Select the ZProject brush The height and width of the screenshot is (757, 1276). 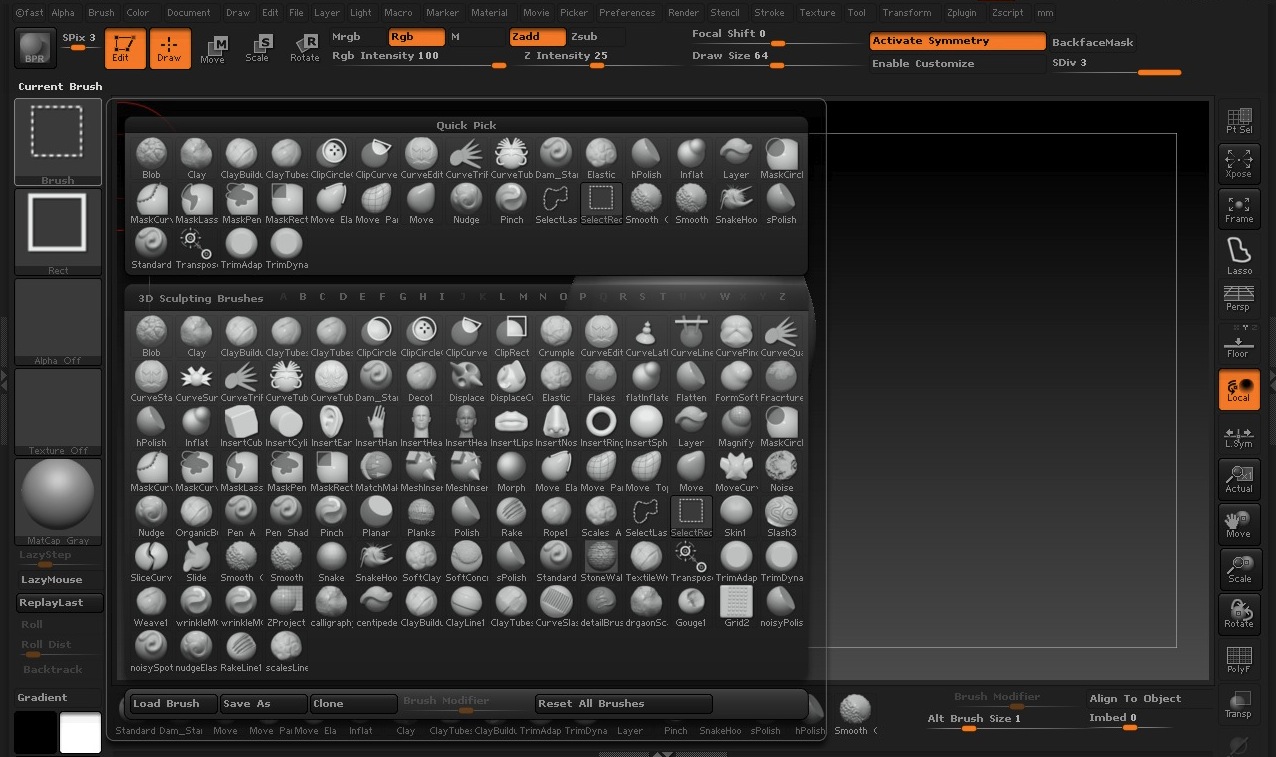pos(286,606)
